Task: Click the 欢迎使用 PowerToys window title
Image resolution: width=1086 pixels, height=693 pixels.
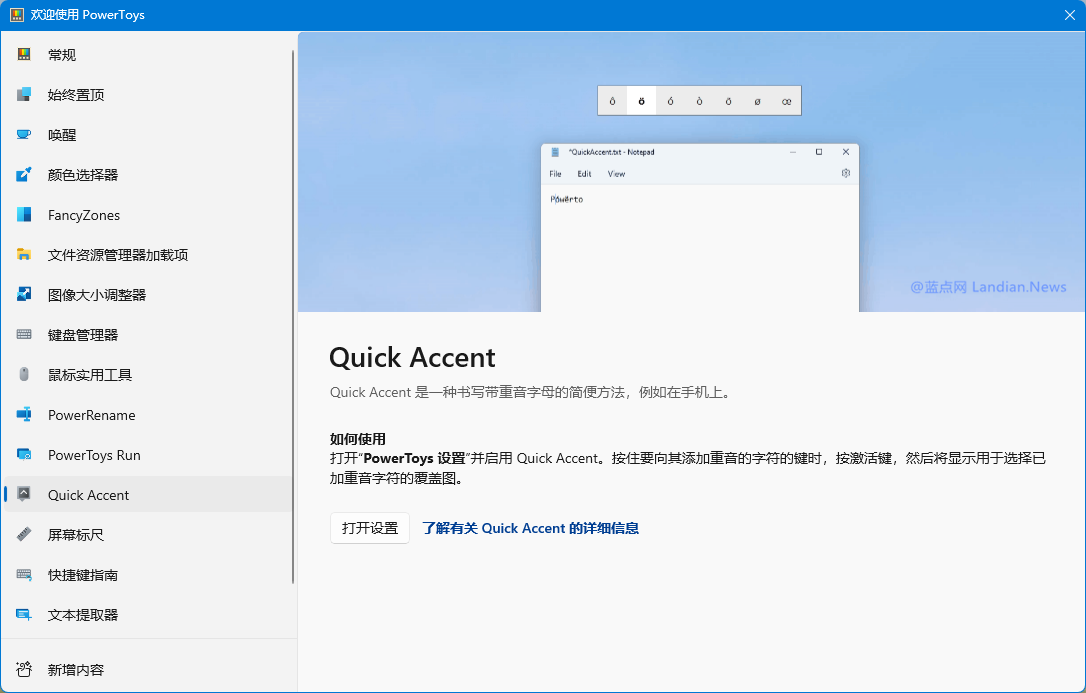Action: [x=87, y=15]
